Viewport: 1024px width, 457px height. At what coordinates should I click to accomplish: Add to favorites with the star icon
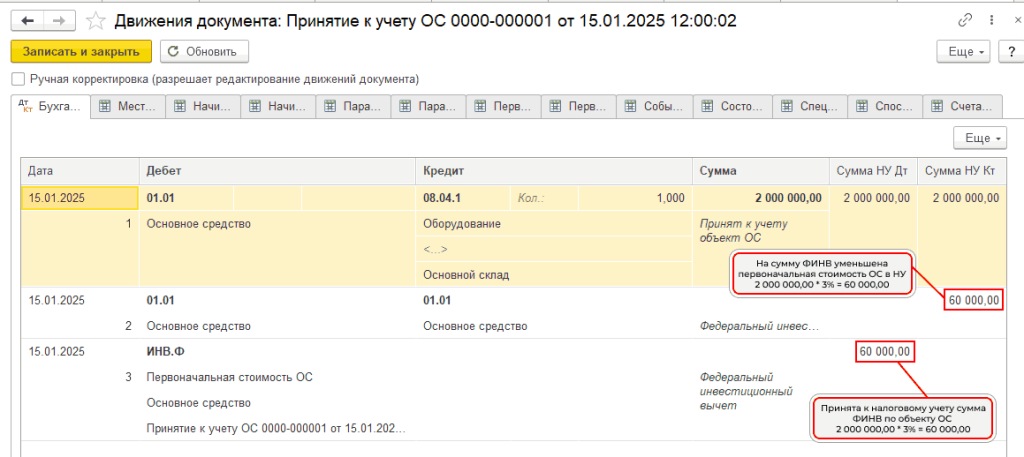point(95,21)
